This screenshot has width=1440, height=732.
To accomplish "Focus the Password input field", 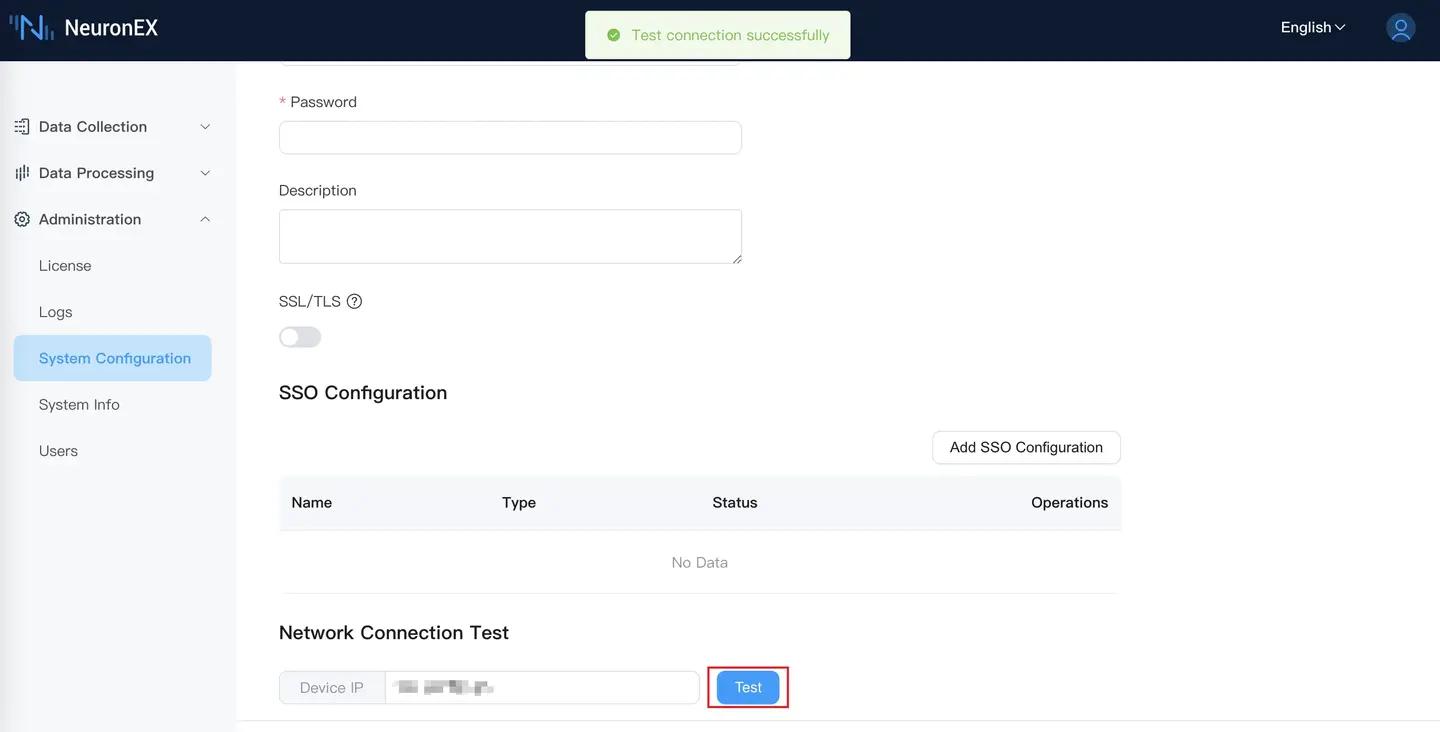I will (x=510, y=138).
